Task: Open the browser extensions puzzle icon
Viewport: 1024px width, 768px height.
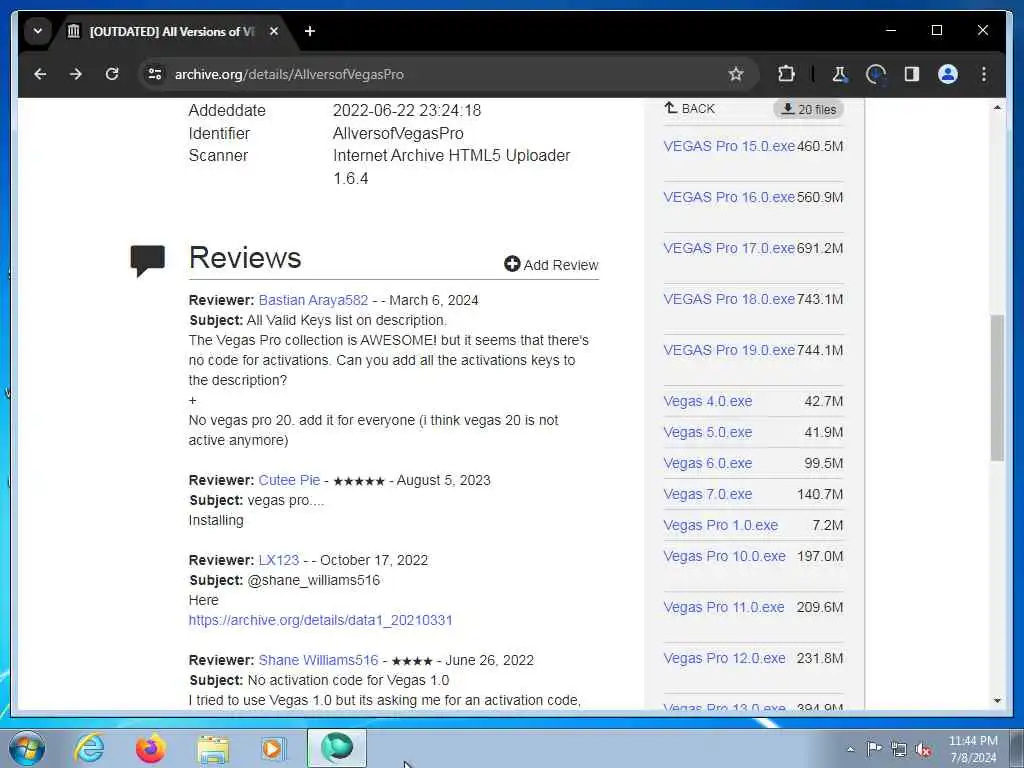Action: coord(786,74)
